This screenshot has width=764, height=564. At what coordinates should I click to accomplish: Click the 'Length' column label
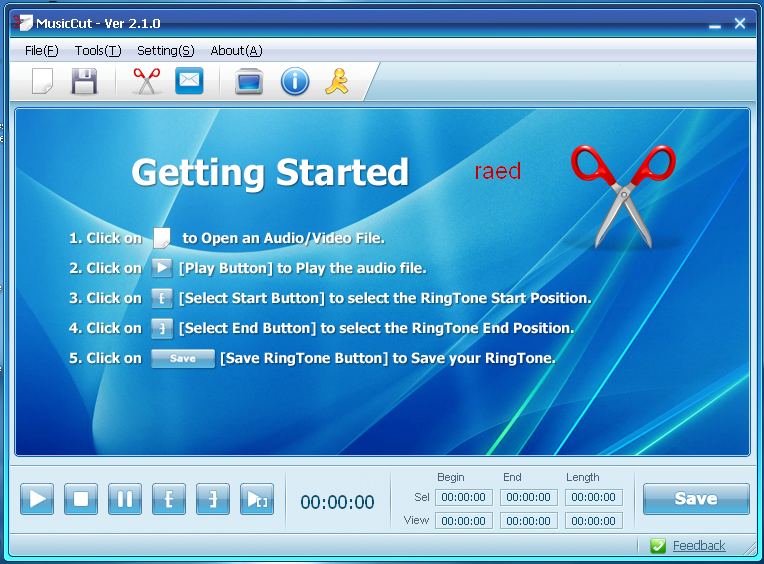coord(583,477)
